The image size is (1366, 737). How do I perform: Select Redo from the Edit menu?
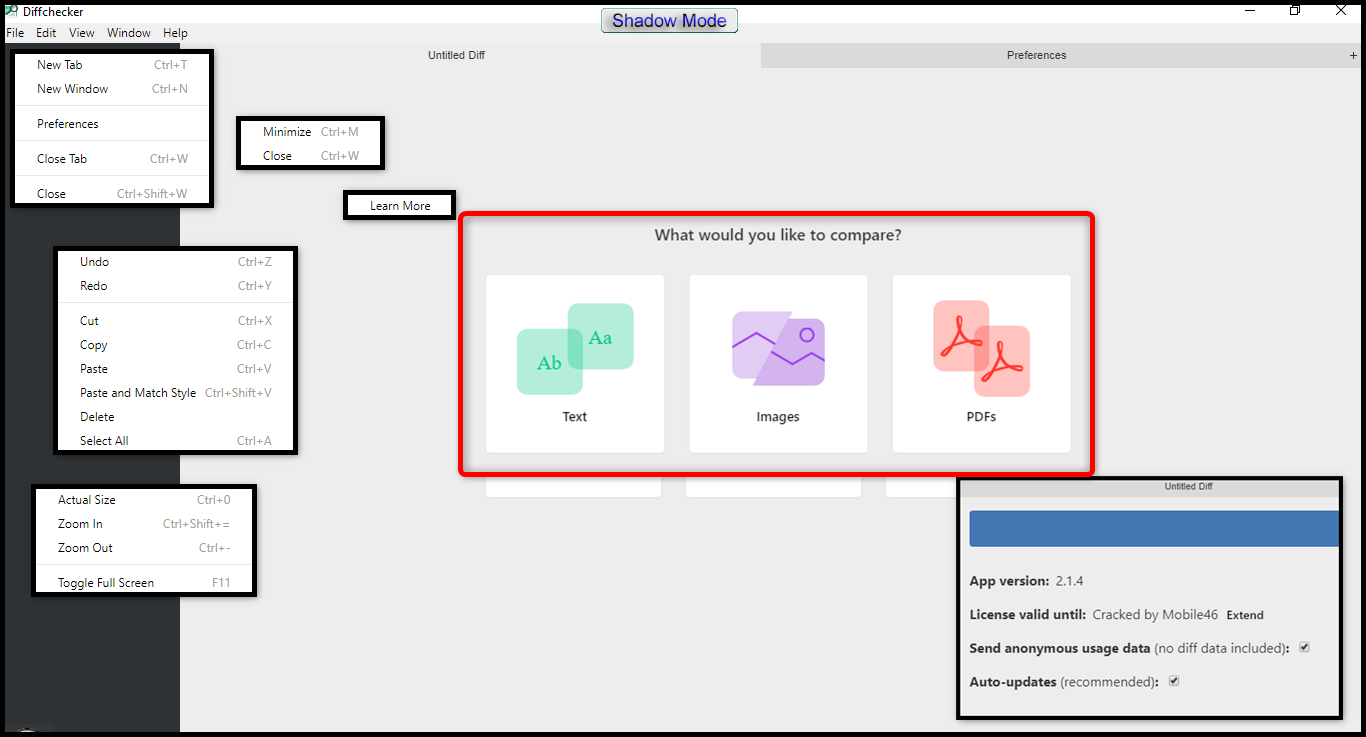tap(176, 286)
